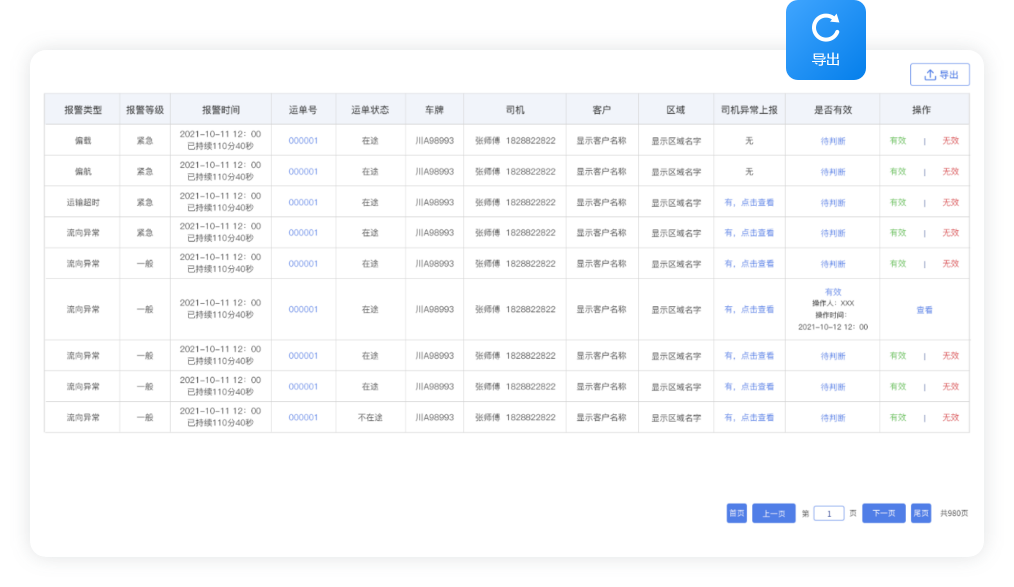1014x587 pixels.
Task: Click 待判断 status in the 运输超时 row
Action: 832,203
